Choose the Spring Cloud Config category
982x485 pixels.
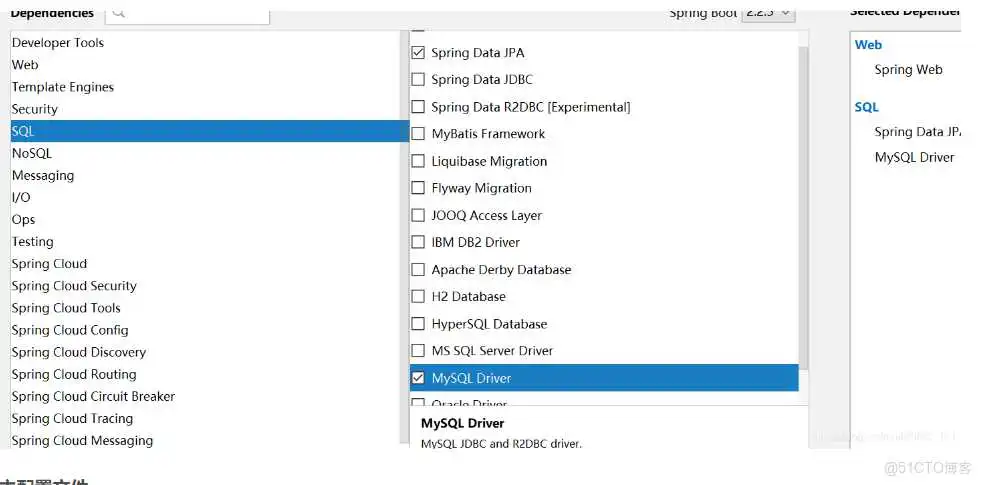click(70, 330)
